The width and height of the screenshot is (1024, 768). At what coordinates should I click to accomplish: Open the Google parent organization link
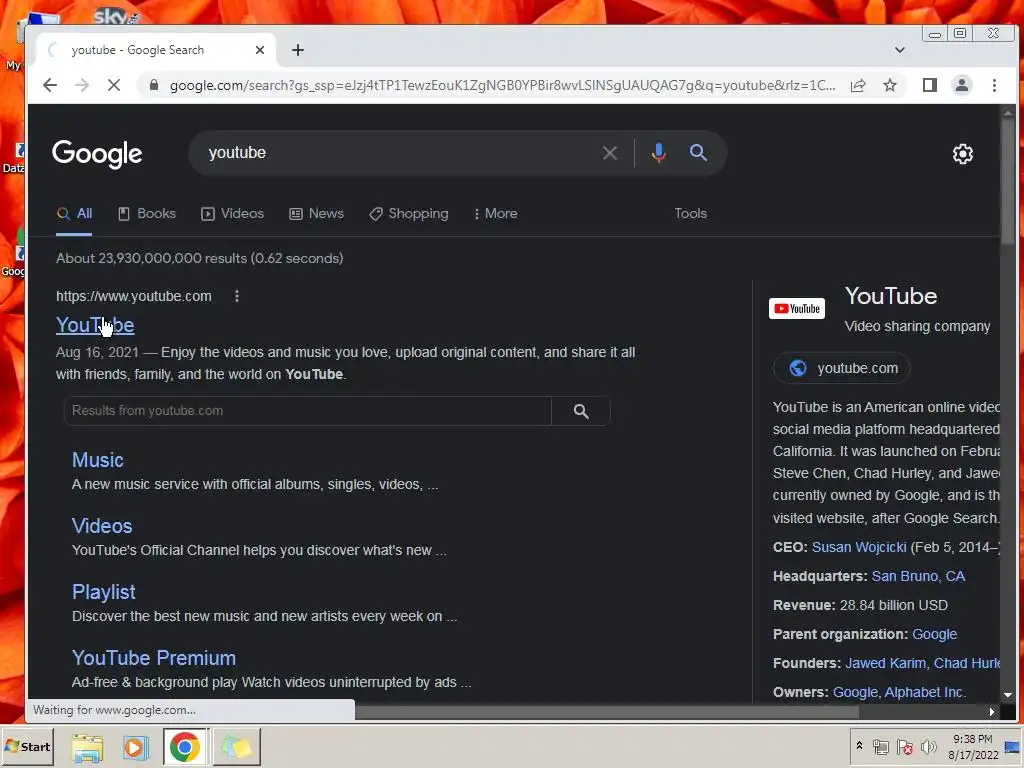(x=934, y=634)
